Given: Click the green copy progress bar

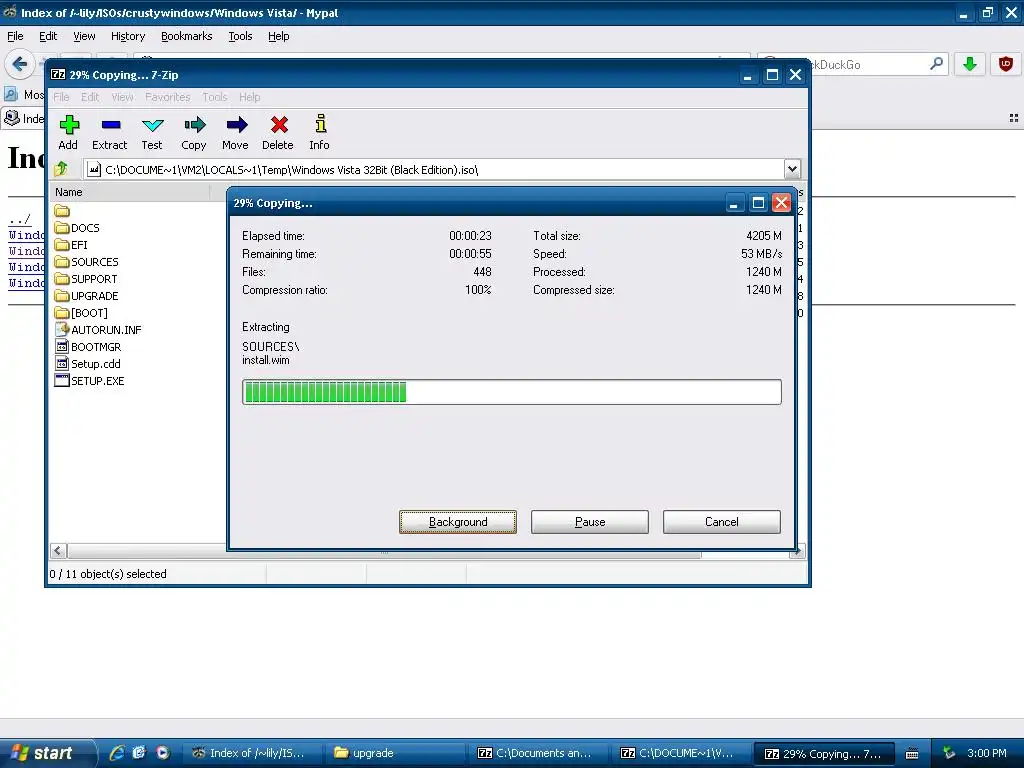Looking at the screenshot, I should [511, 392].
